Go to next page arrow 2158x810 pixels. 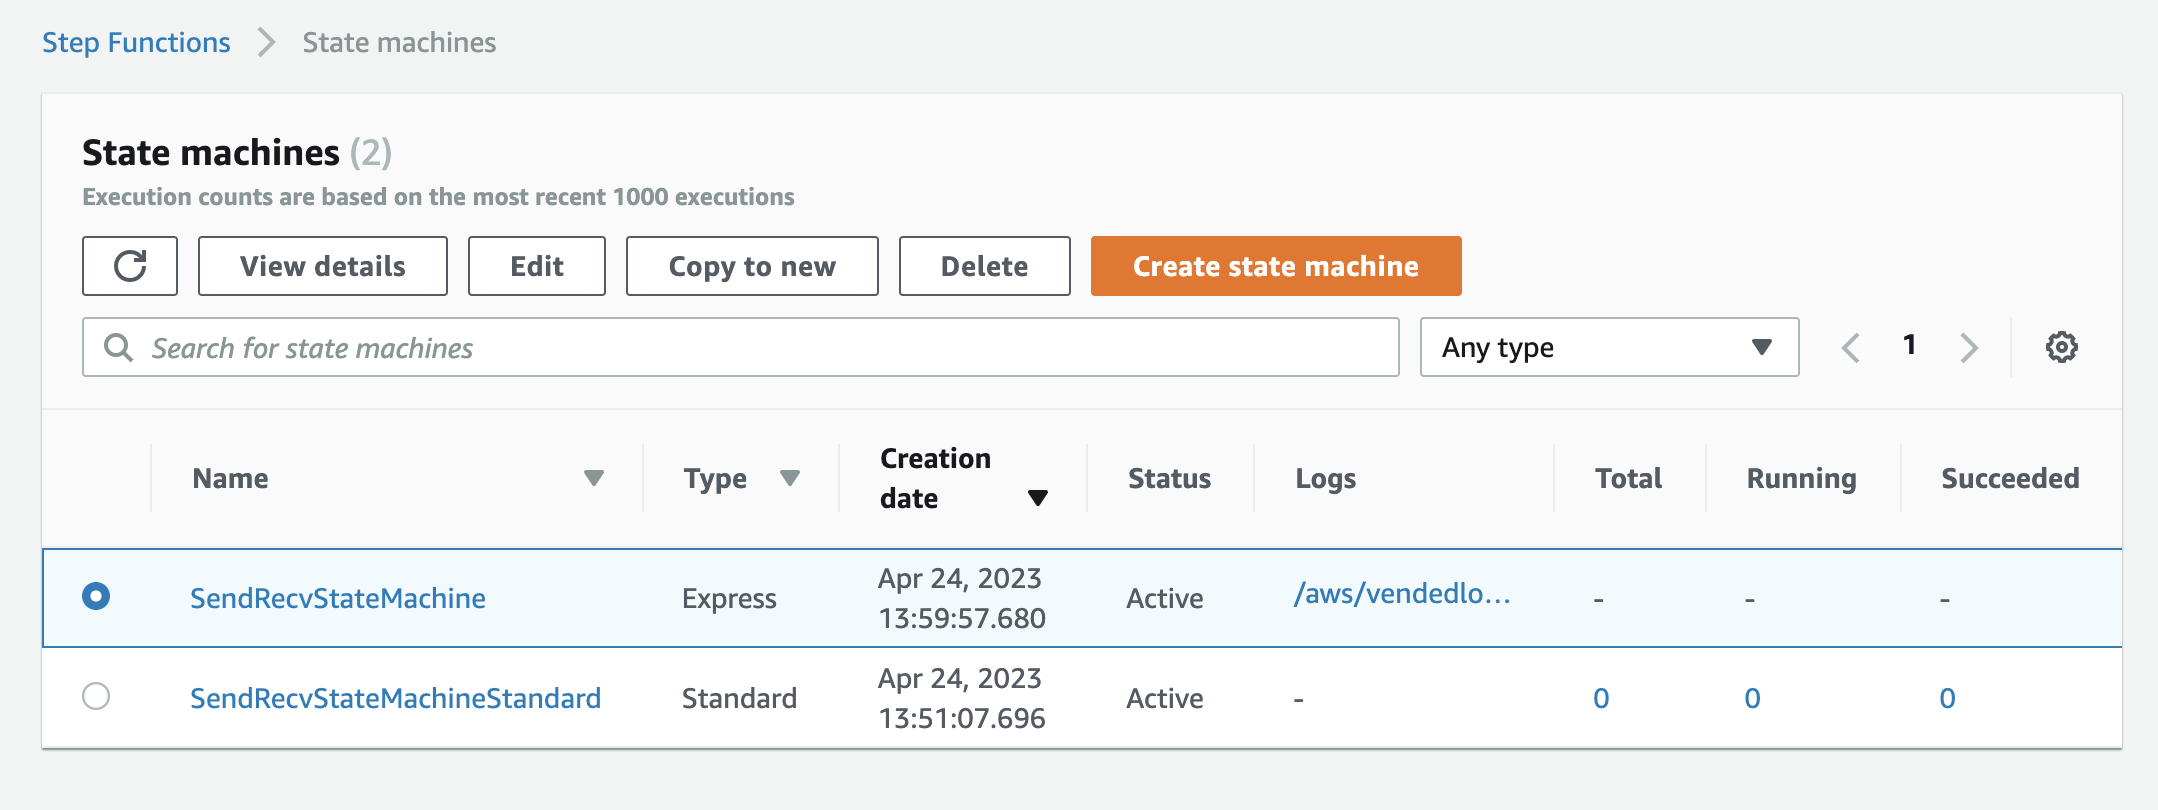point(1969,347)
